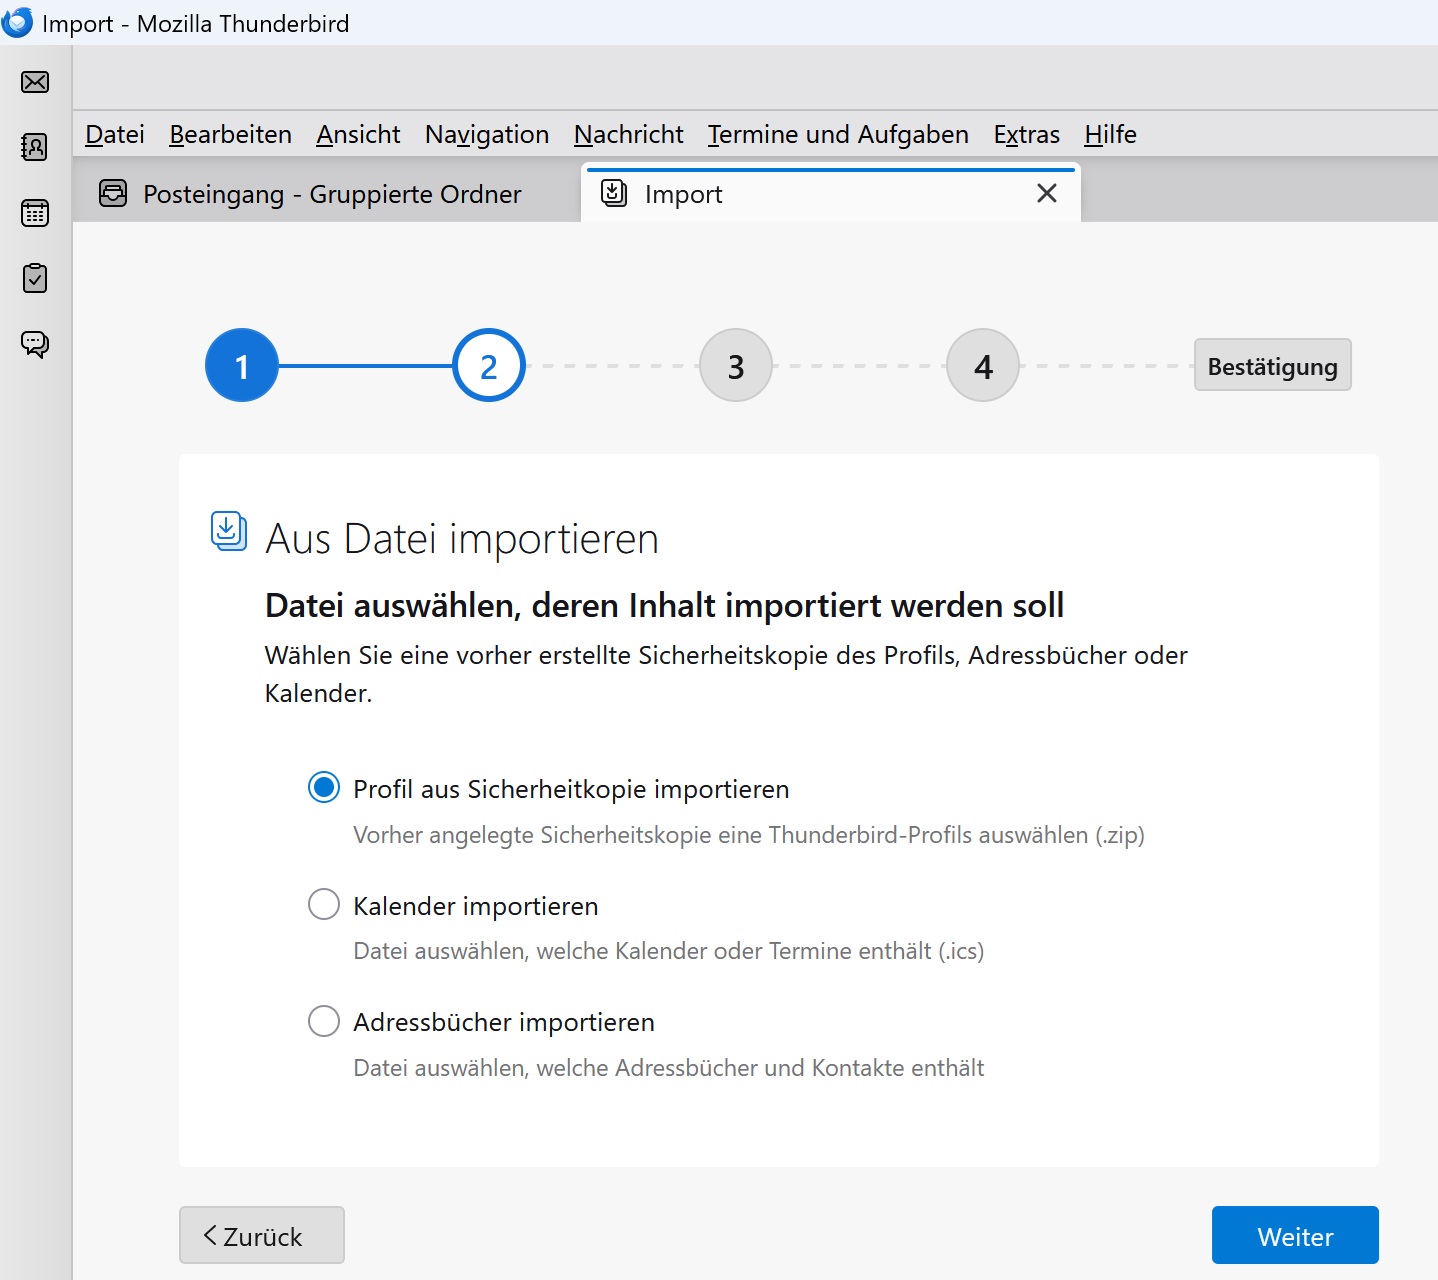Screen dimensions: 1438x1280
Task: Open the Tasks sidebar icon
Action: 35,278
